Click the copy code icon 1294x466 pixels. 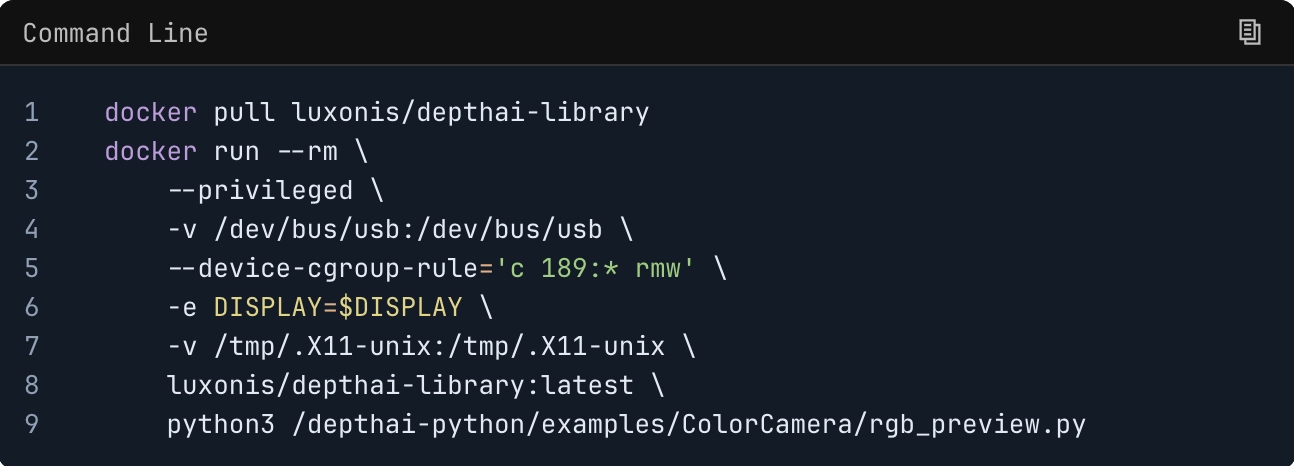pos(1249,32)
